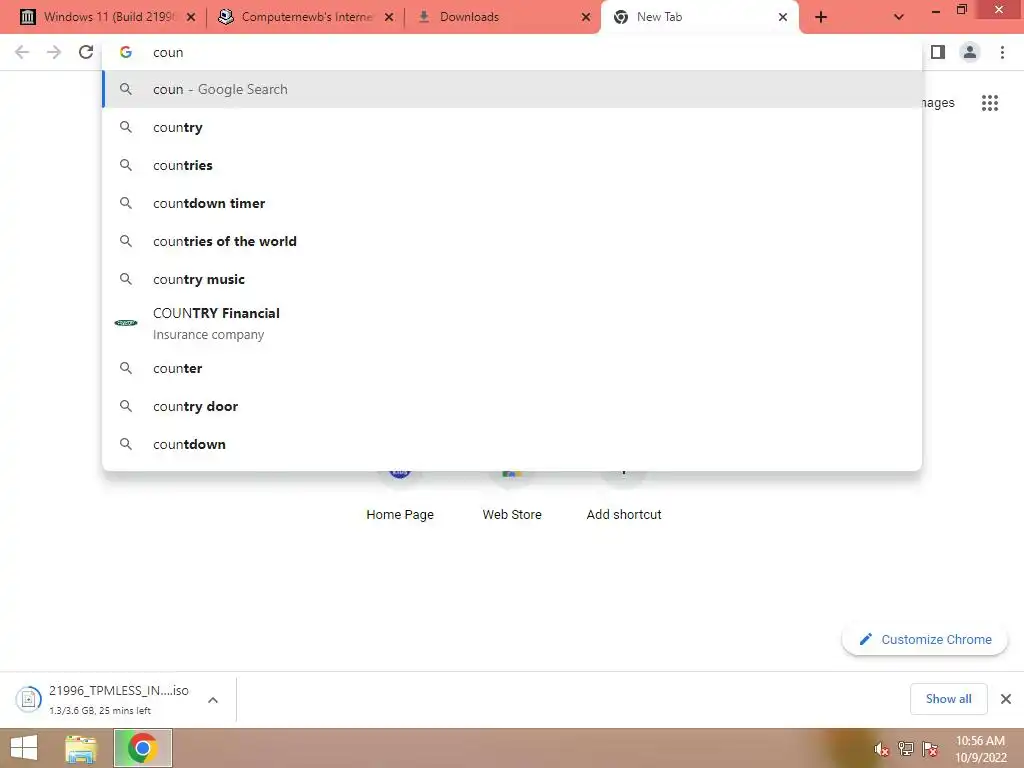The image size is (1024, 768).
Task: Open the downloading iso file item
Action: [104, 699]
